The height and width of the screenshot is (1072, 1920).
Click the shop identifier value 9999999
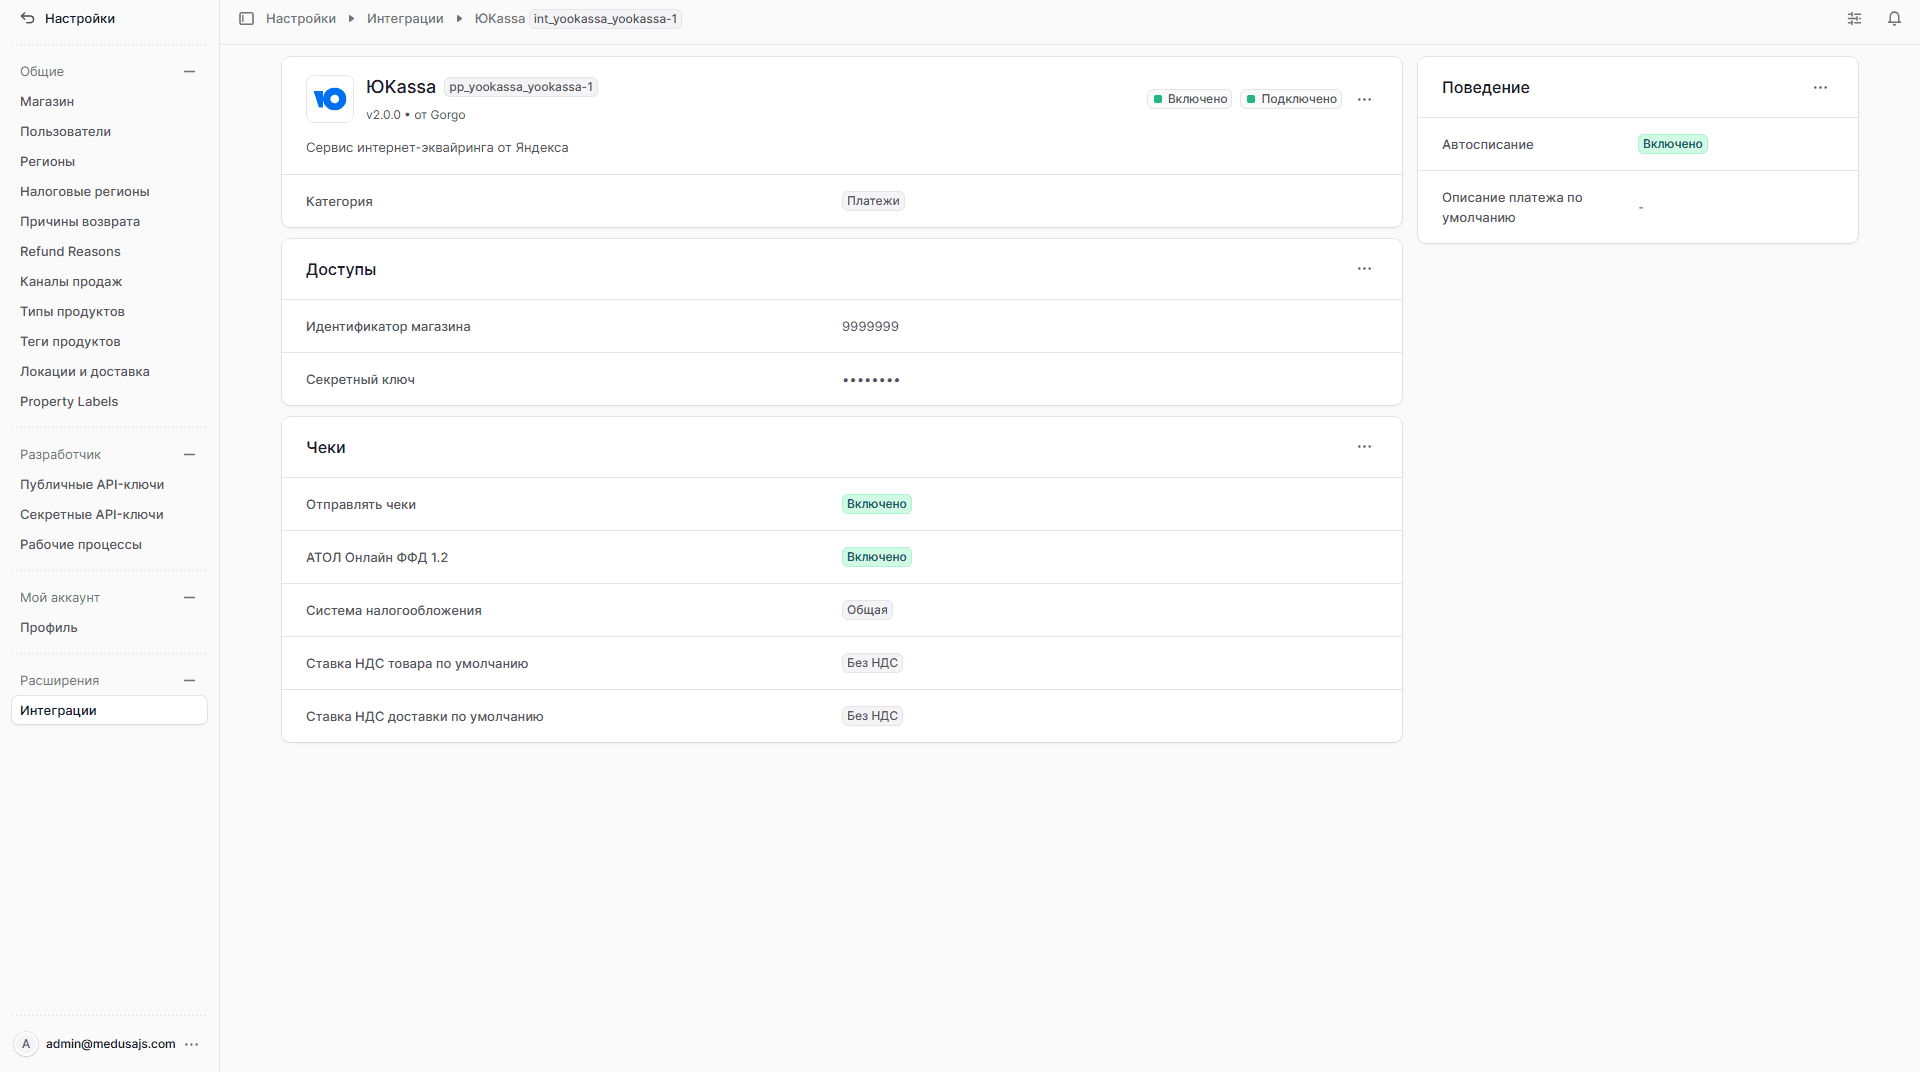pos(870,327)
